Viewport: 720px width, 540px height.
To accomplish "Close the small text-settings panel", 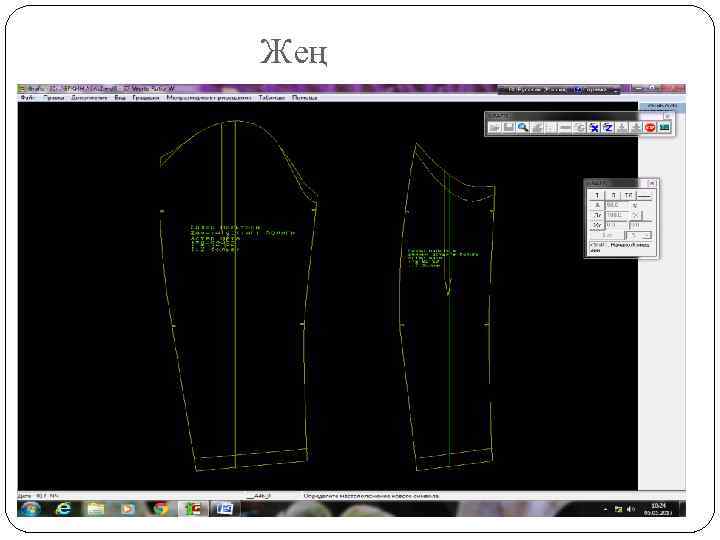I will tap(652, 183).
